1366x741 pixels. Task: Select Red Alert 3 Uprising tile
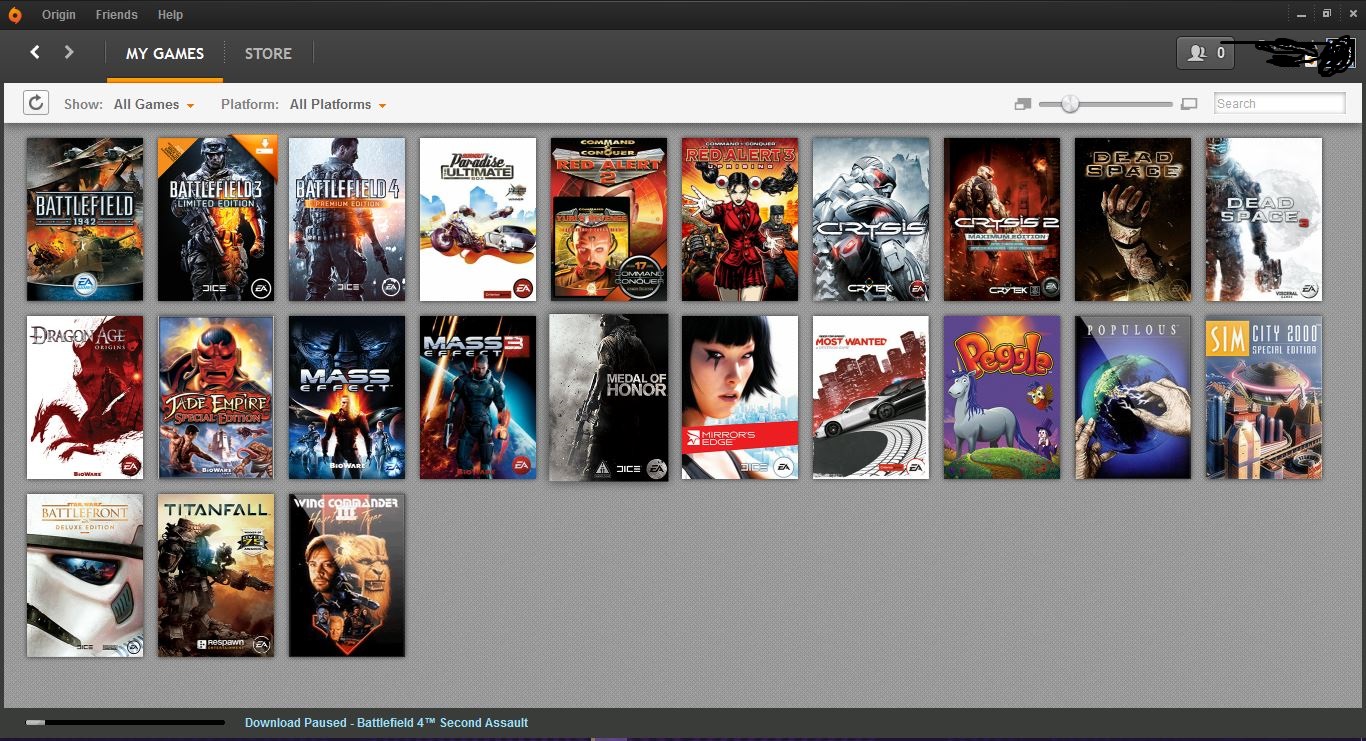pyautogui.click(x=740, y=219)
